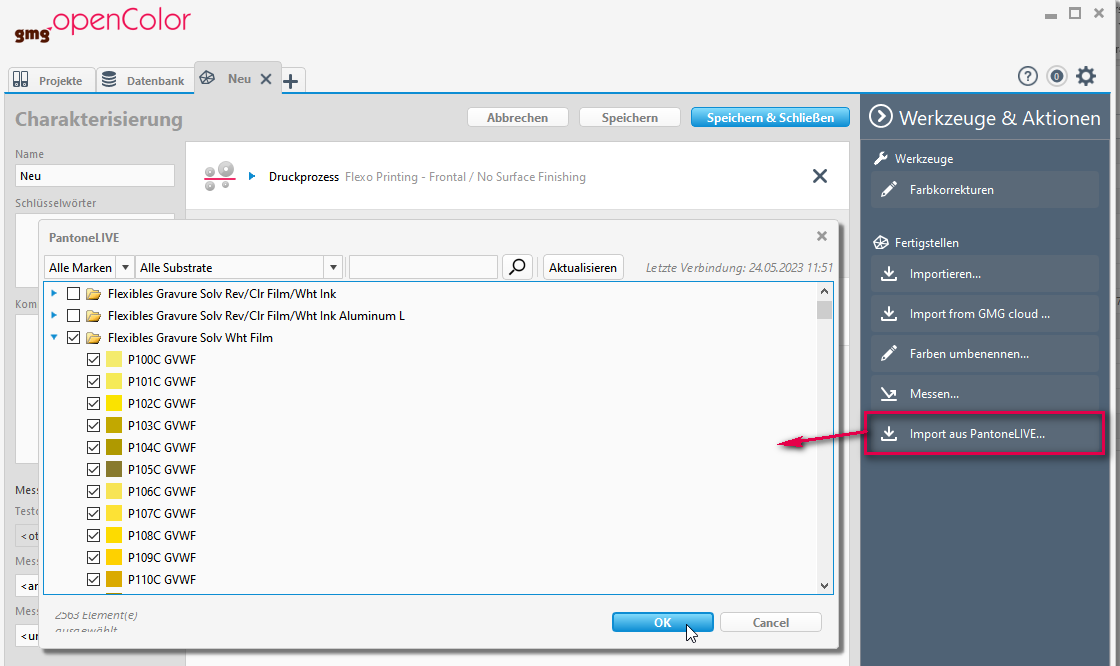Choose Import from GMG cloud action
The width and height of the screenshot is (1120, 666).
984,314
